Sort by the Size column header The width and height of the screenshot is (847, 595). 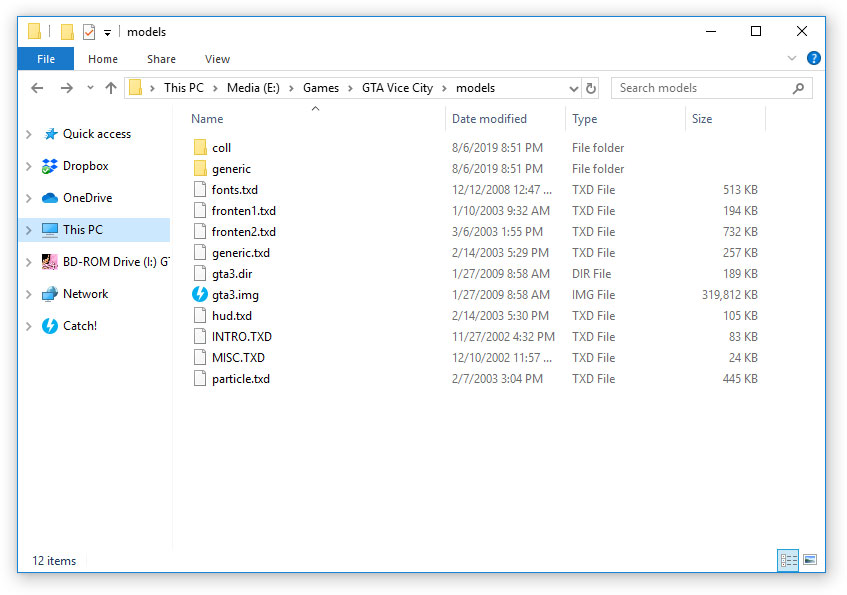pyautogui.click(x=702, y=119)
